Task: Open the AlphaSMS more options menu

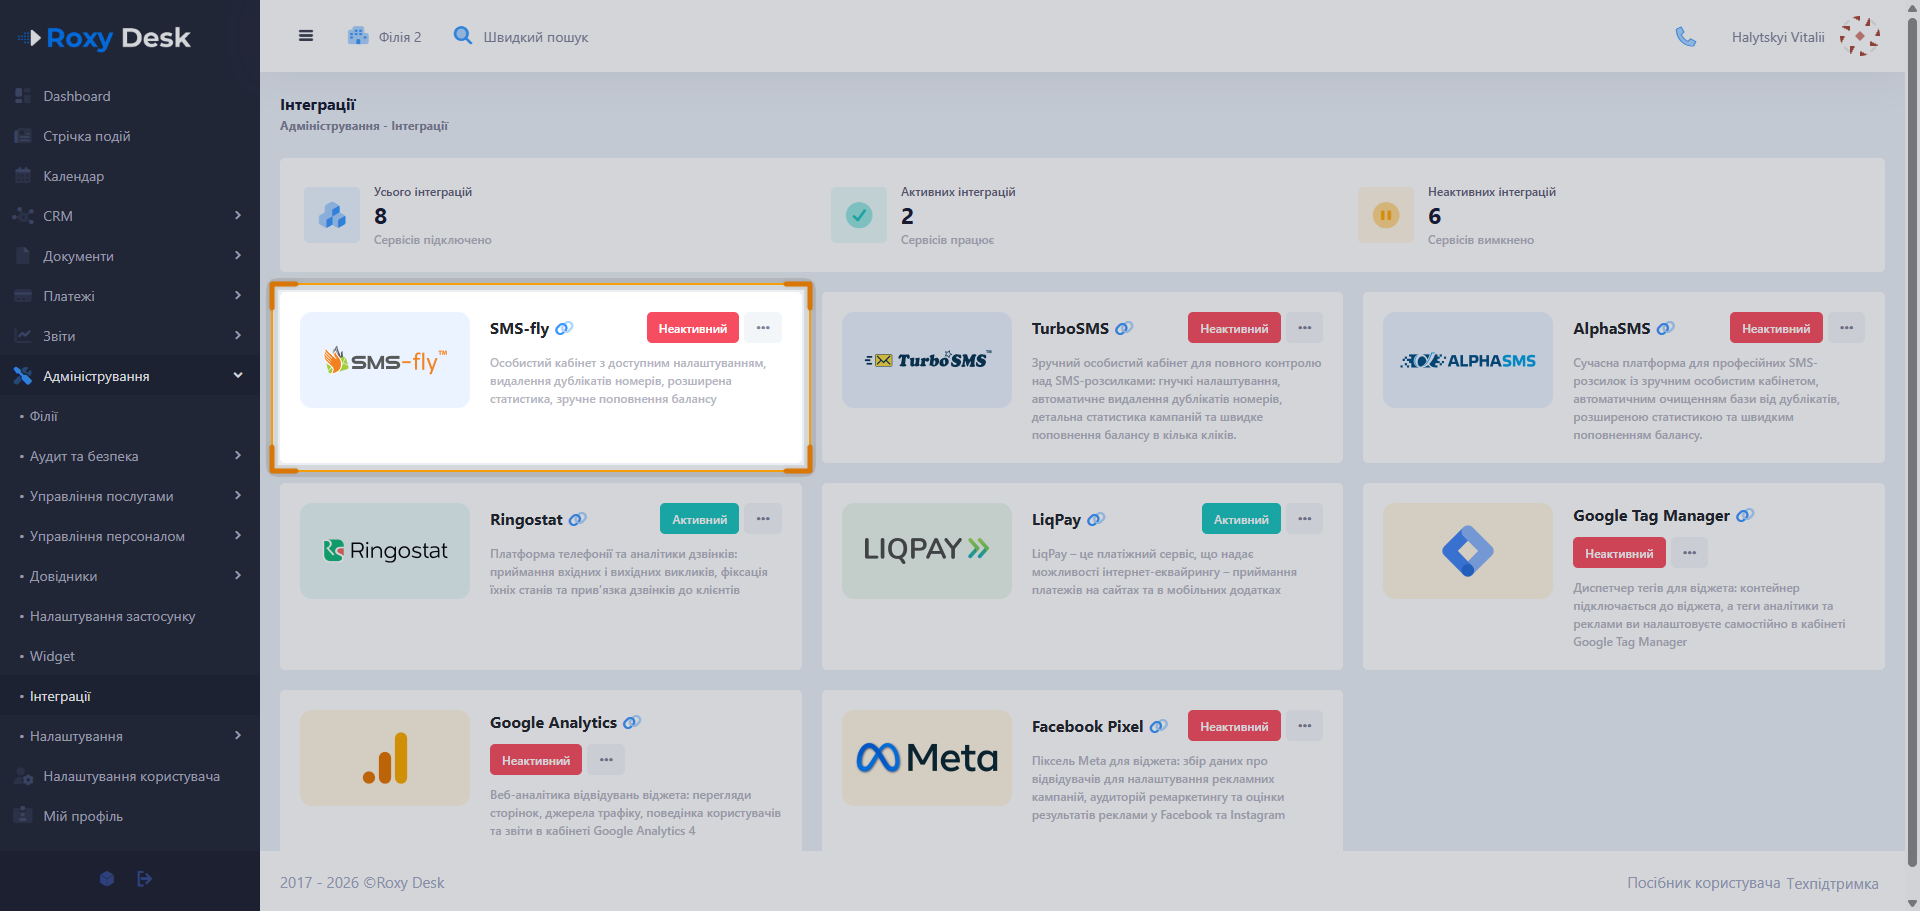Action: 1847,328
